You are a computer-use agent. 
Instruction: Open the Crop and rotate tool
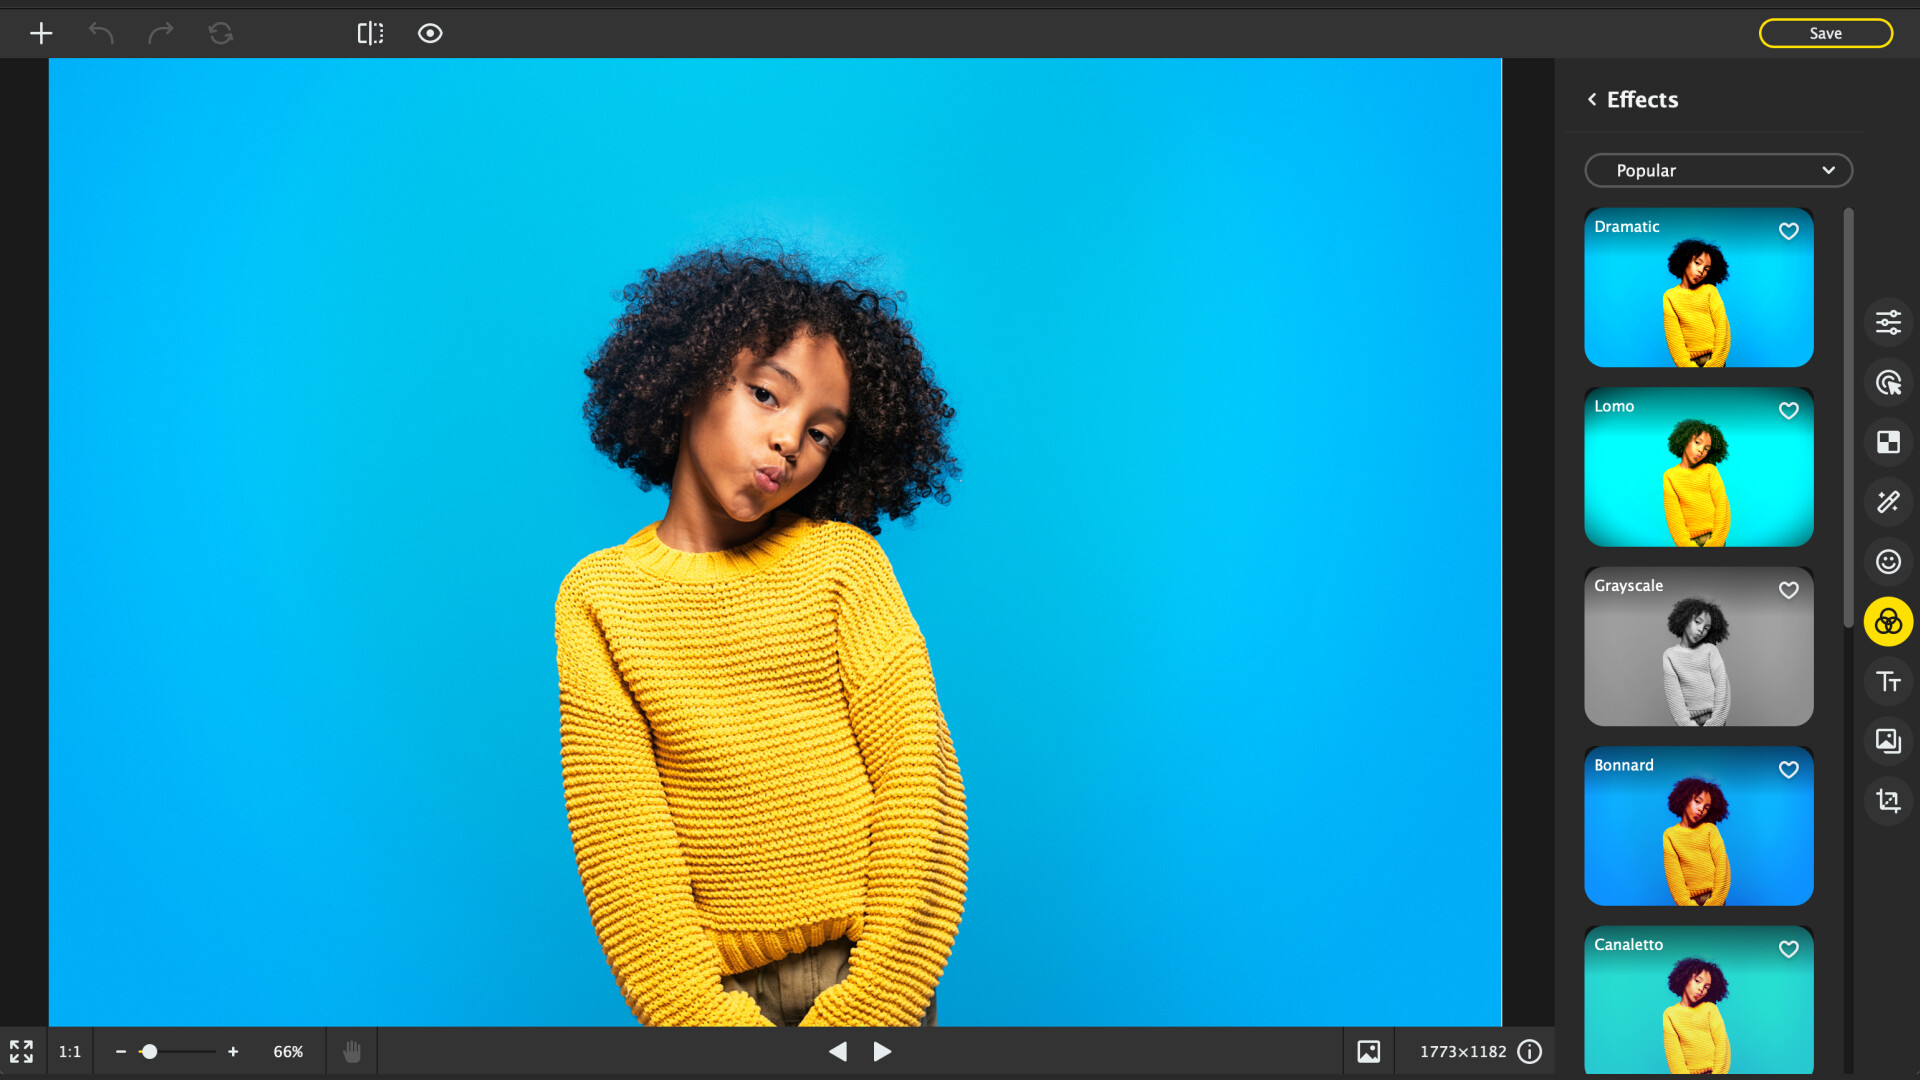[x=1888, y=801]
